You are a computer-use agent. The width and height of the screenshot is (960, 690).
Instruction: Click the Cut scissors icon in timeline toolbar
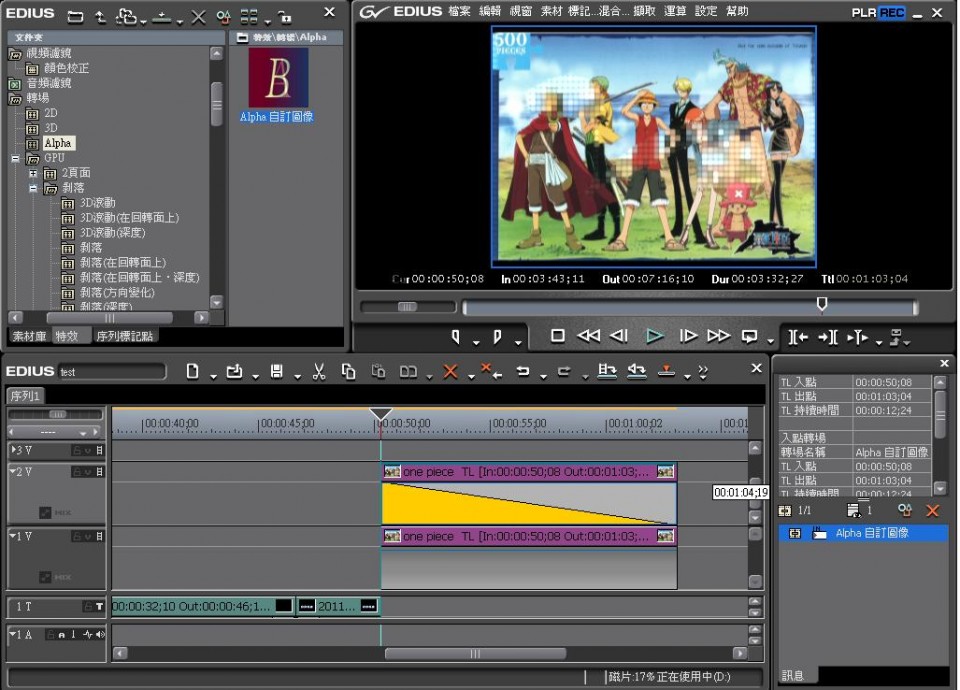(x=319, y=371)
